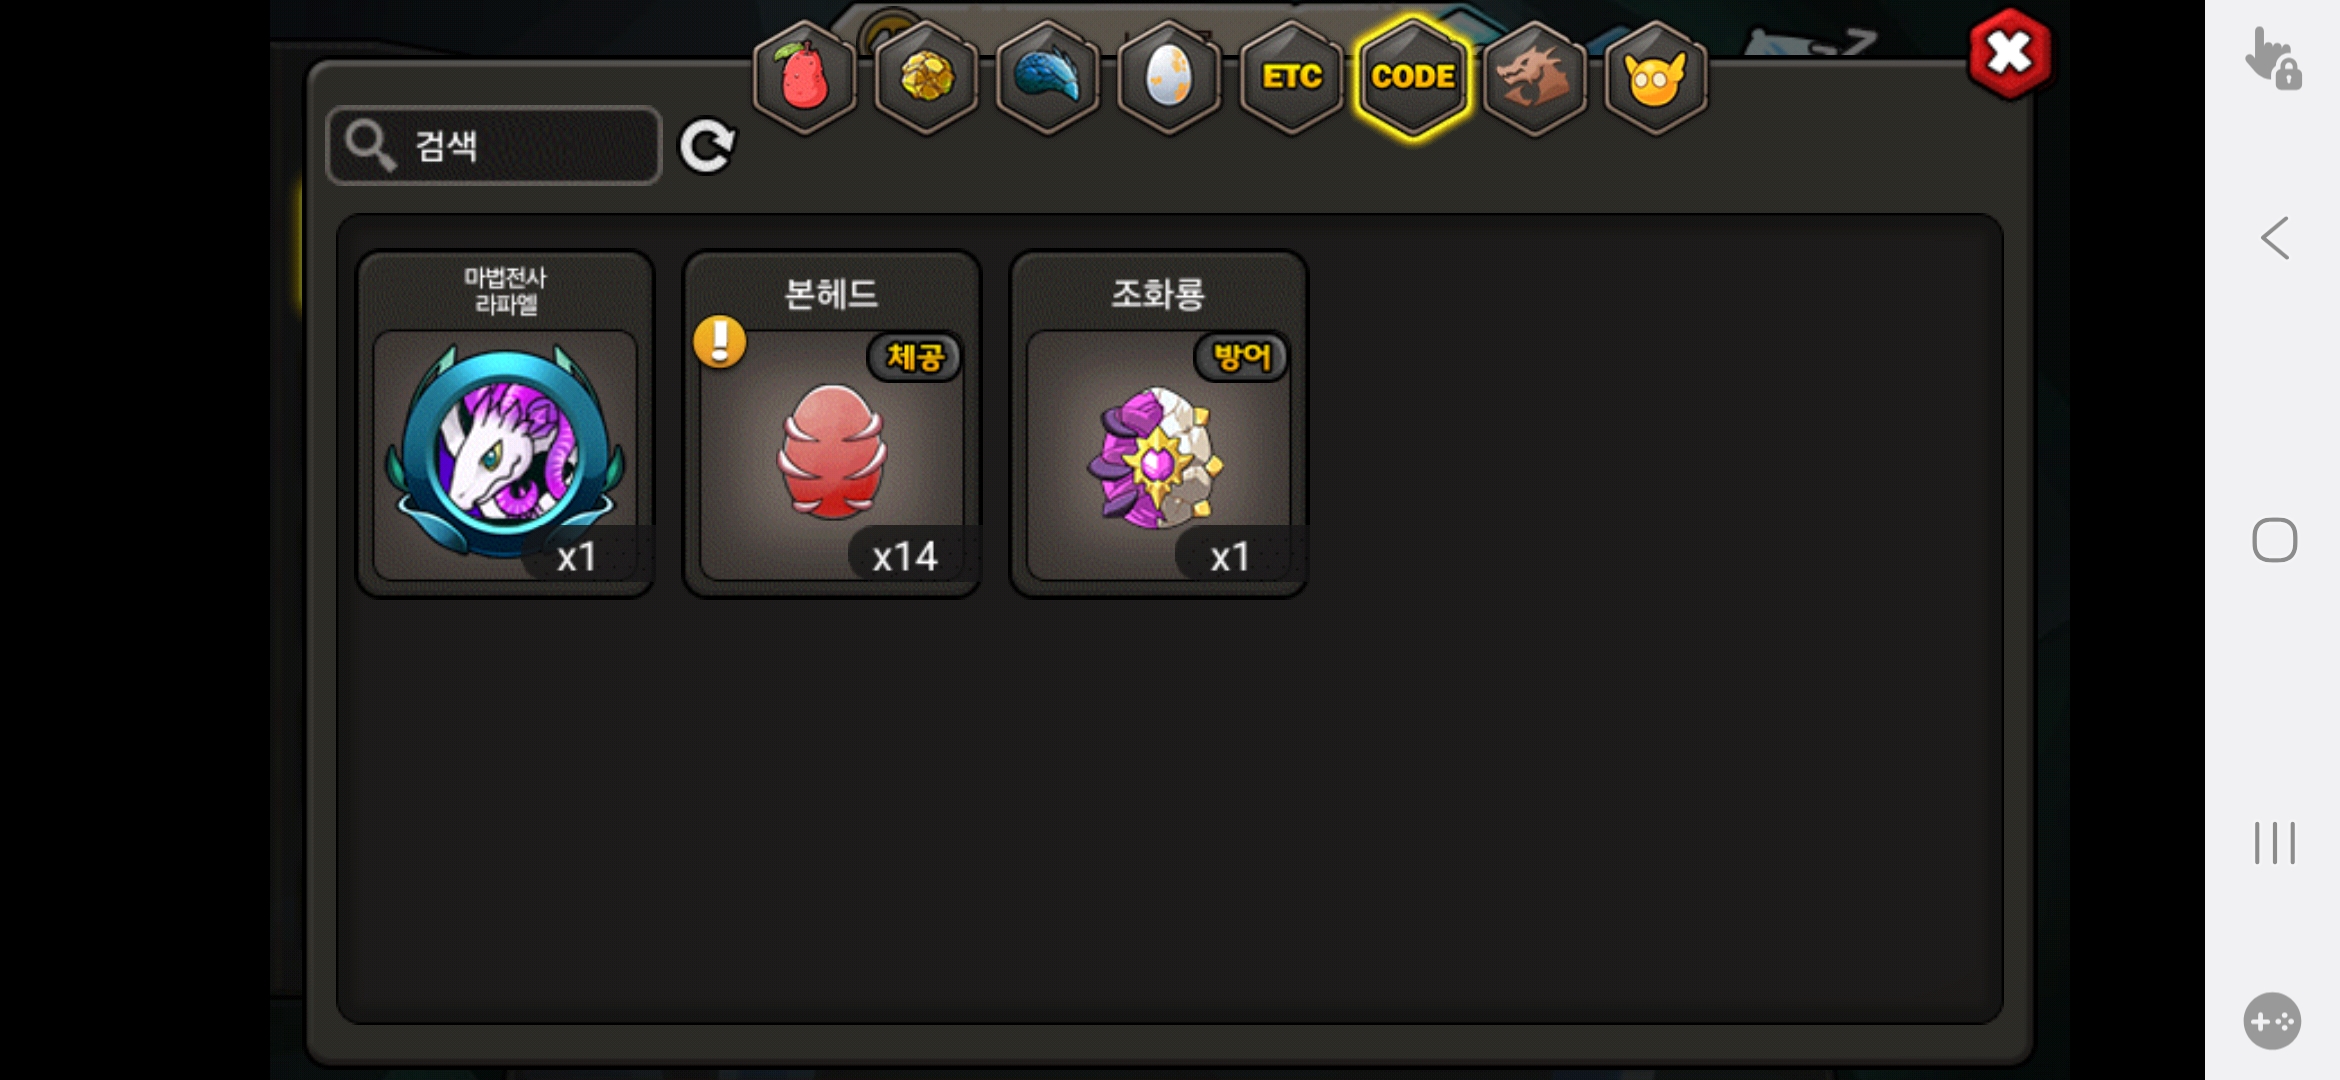Click the 방어 tag on 조화룡
Screen dimensions: 2340x1080
coord(1241,357)
